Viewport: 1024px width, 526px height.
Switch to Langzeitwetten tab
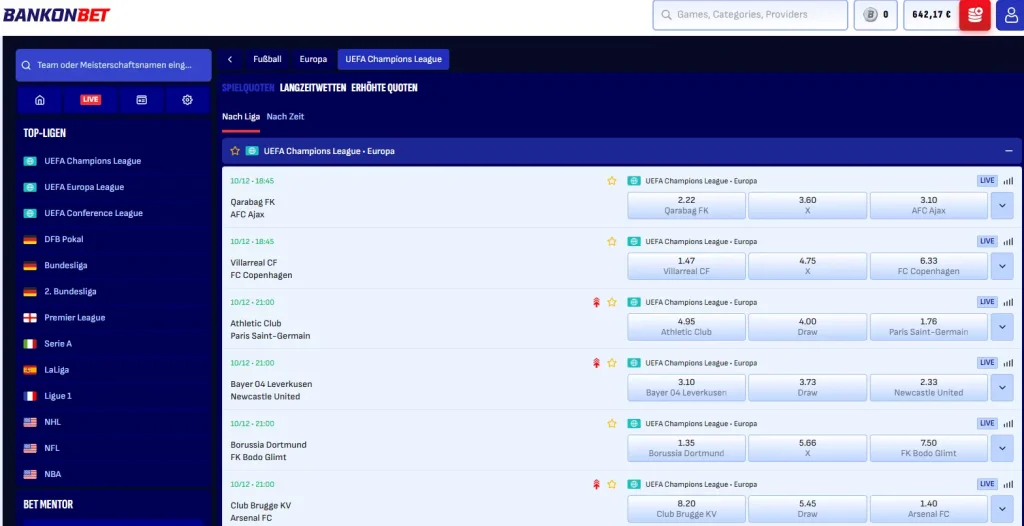pyautogui.click(x=313, y=88)
